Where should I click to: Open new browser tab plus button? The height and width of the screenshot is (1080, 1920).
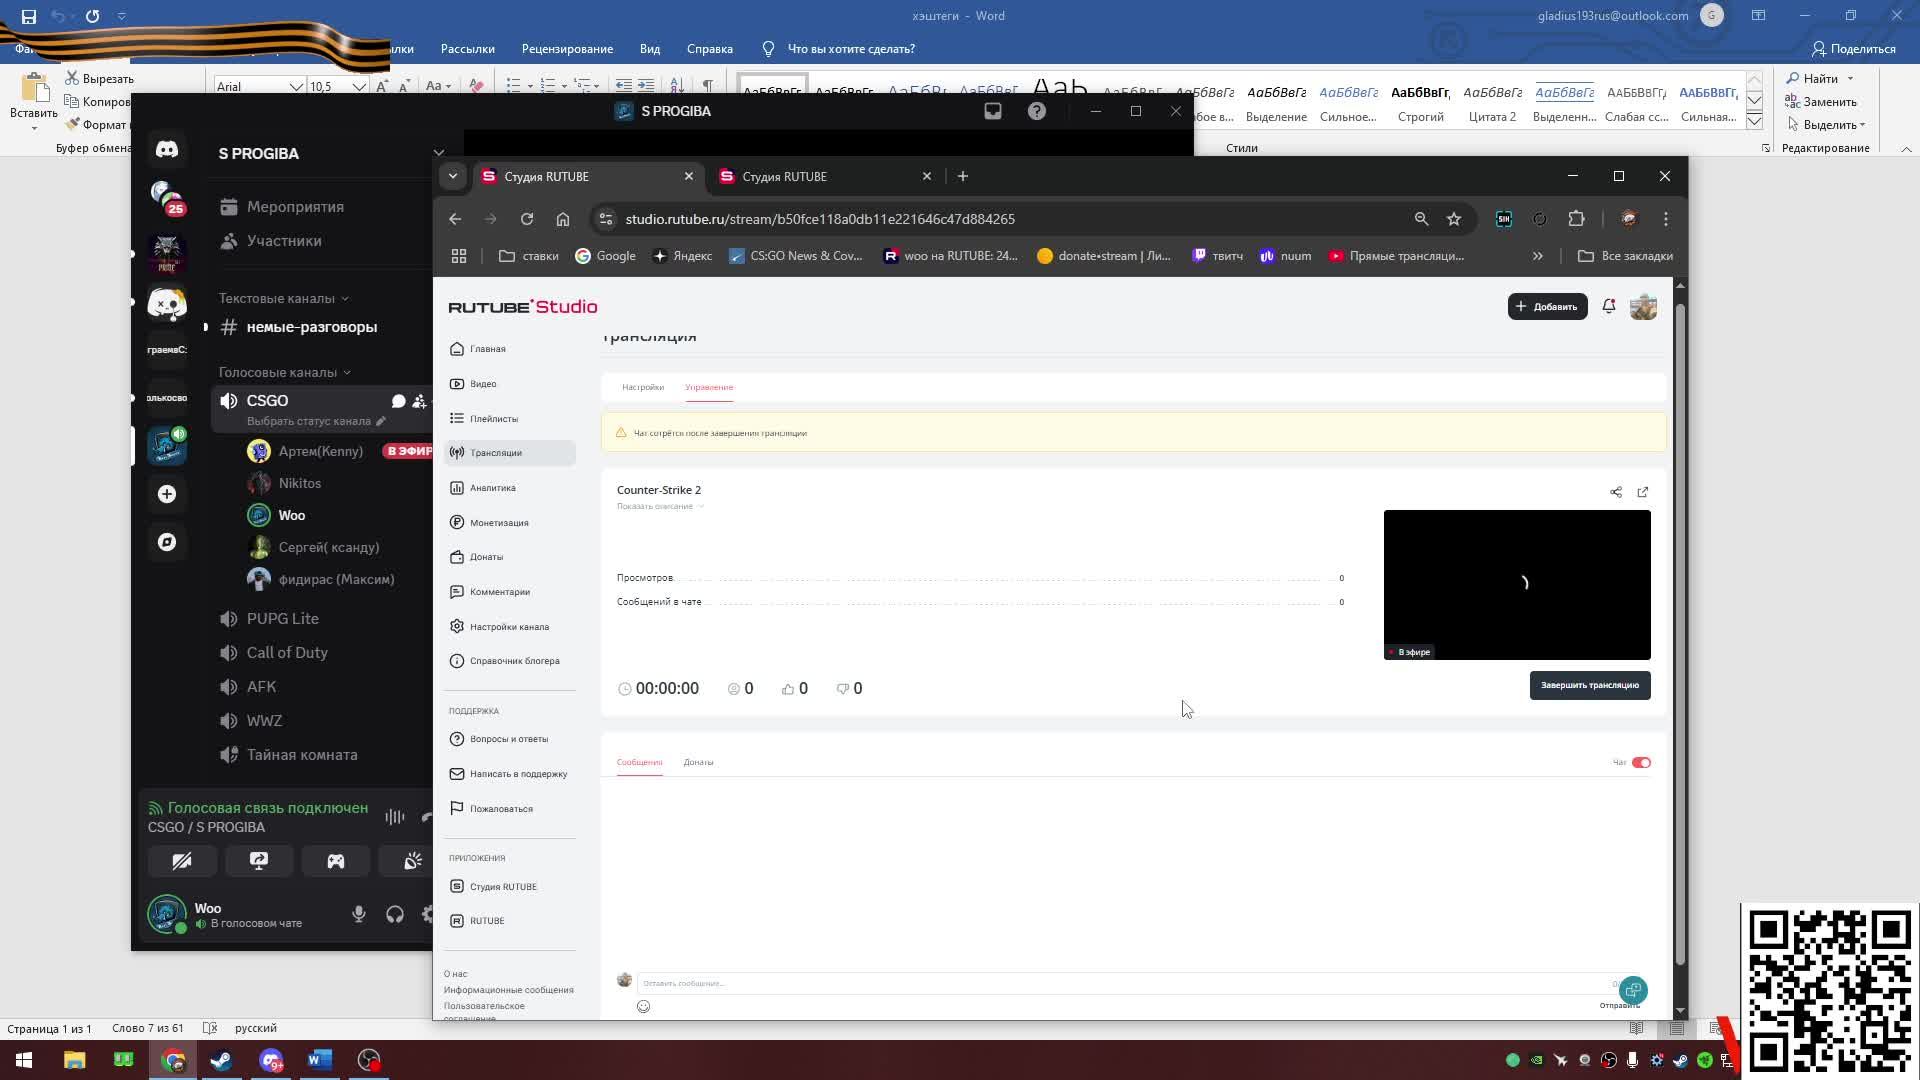coord(963,176)
